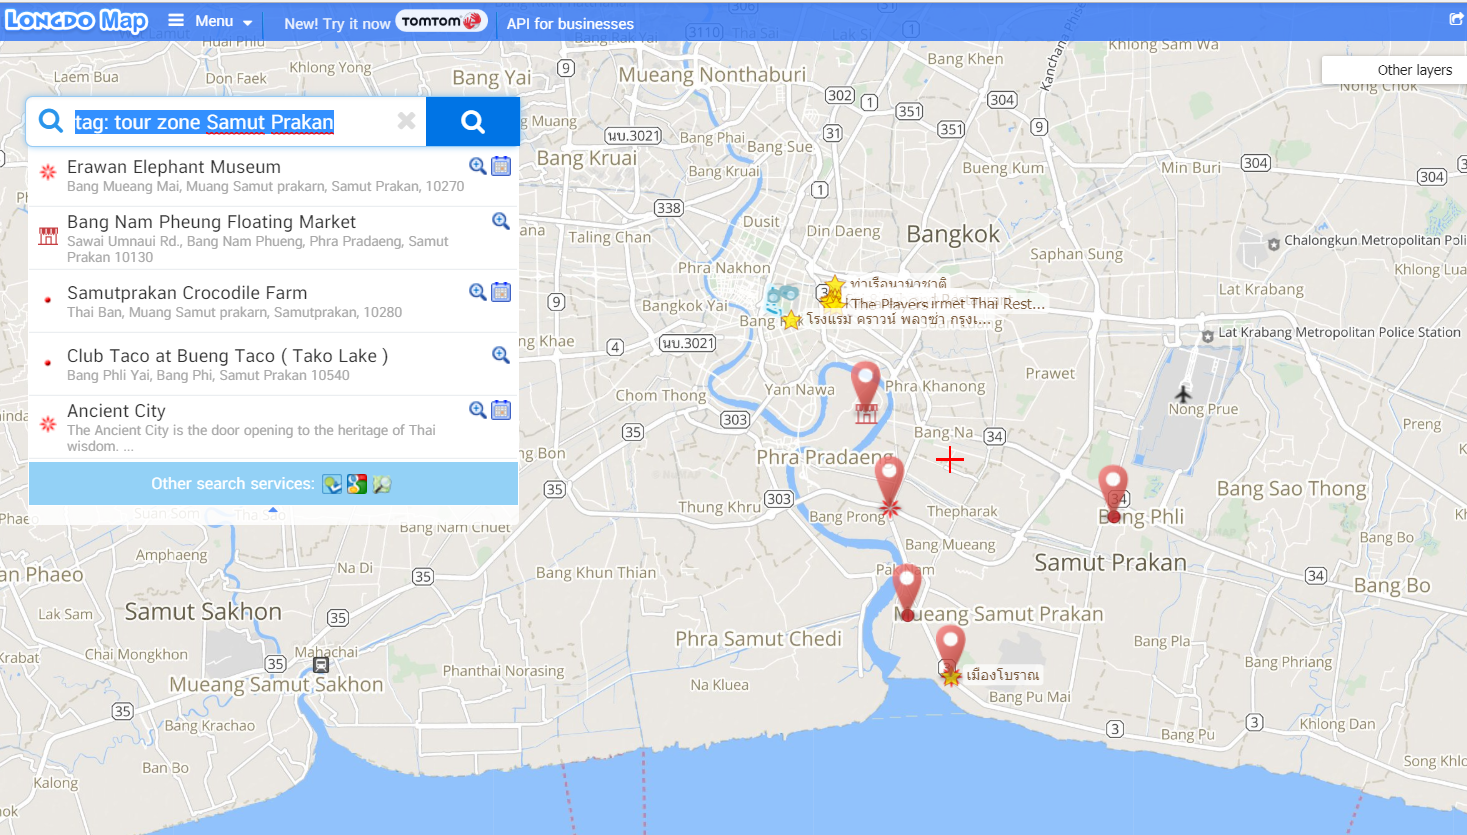1467x835 pixels.
Task: Zoom to Erawan Elephant Museum location
Action: 478,166
